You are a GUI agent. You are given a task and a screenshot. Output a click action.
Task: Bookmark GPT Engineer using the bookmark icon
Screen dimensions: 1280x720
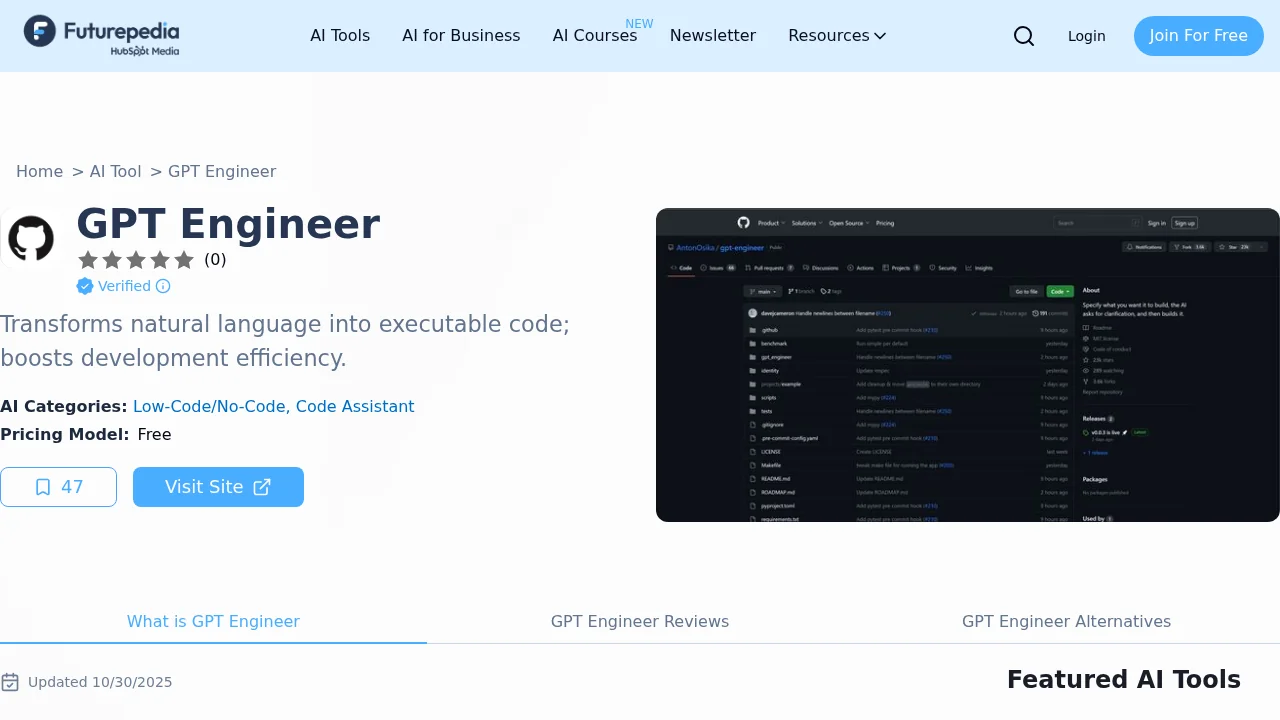pyautogui.click(x=42, y=487)
